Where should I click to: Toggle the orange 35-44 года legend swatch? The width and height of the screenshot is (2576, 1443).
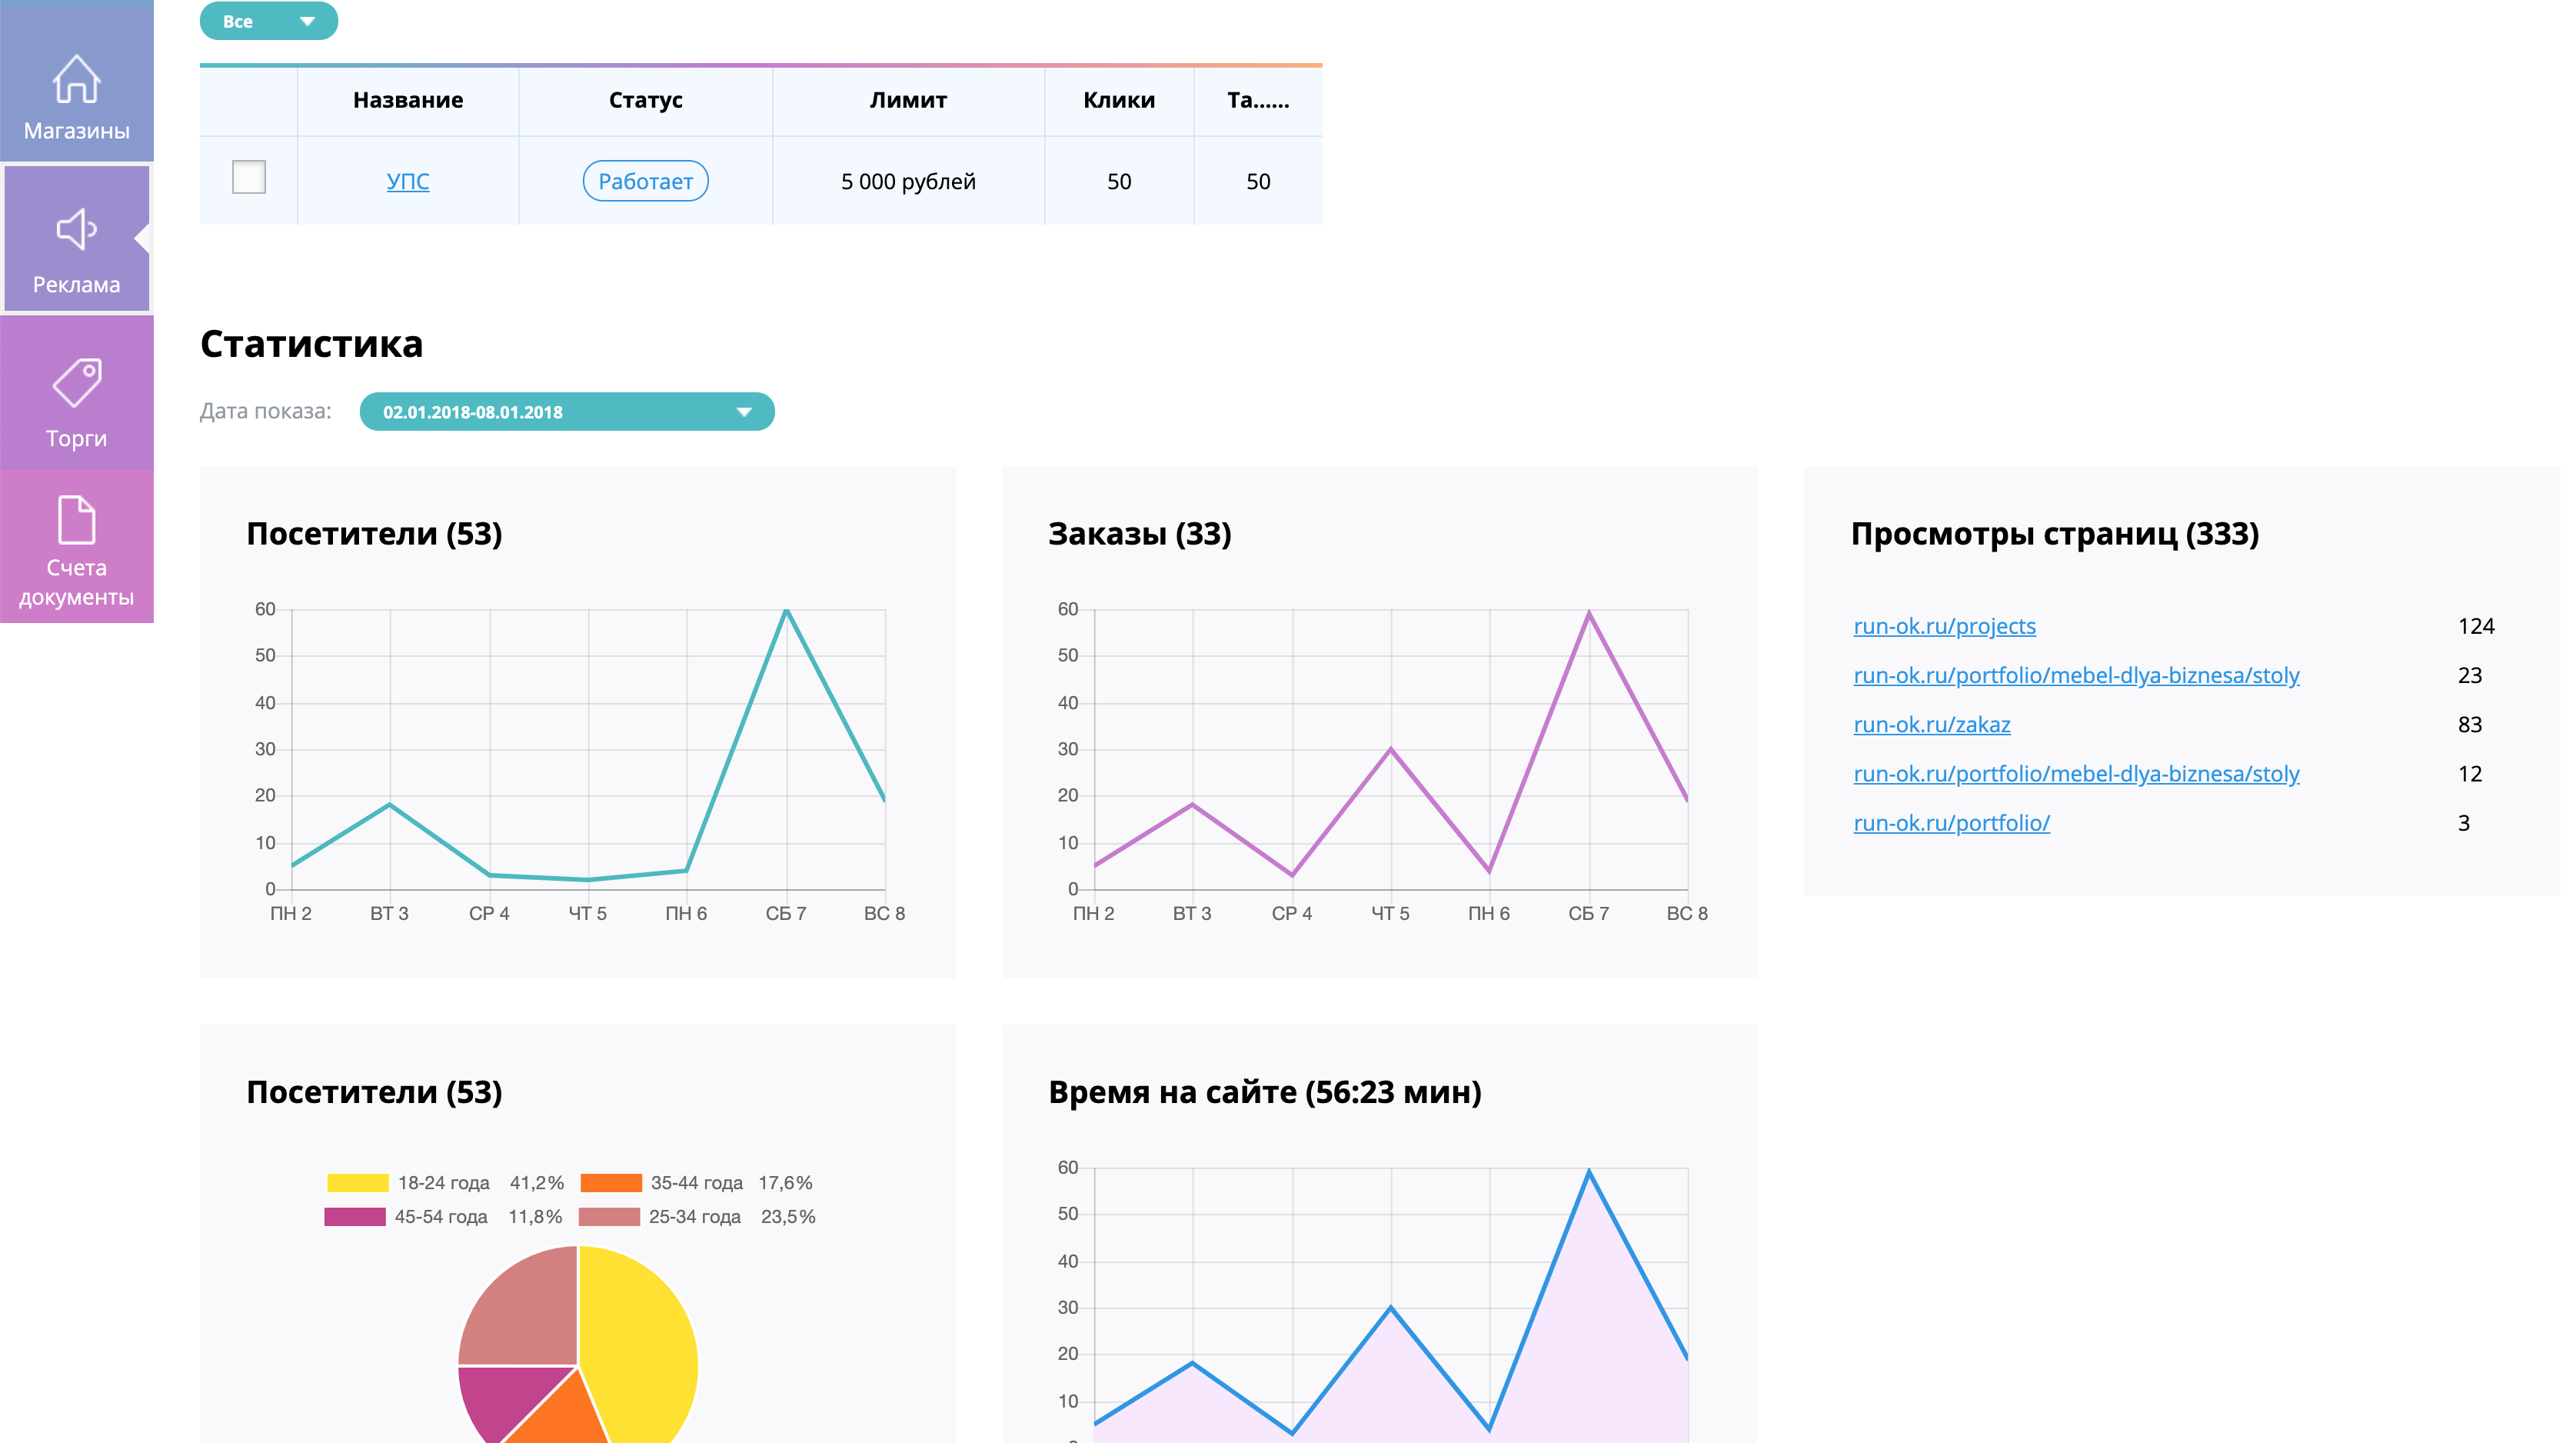pyautogui.click(x=611, y=1182)
